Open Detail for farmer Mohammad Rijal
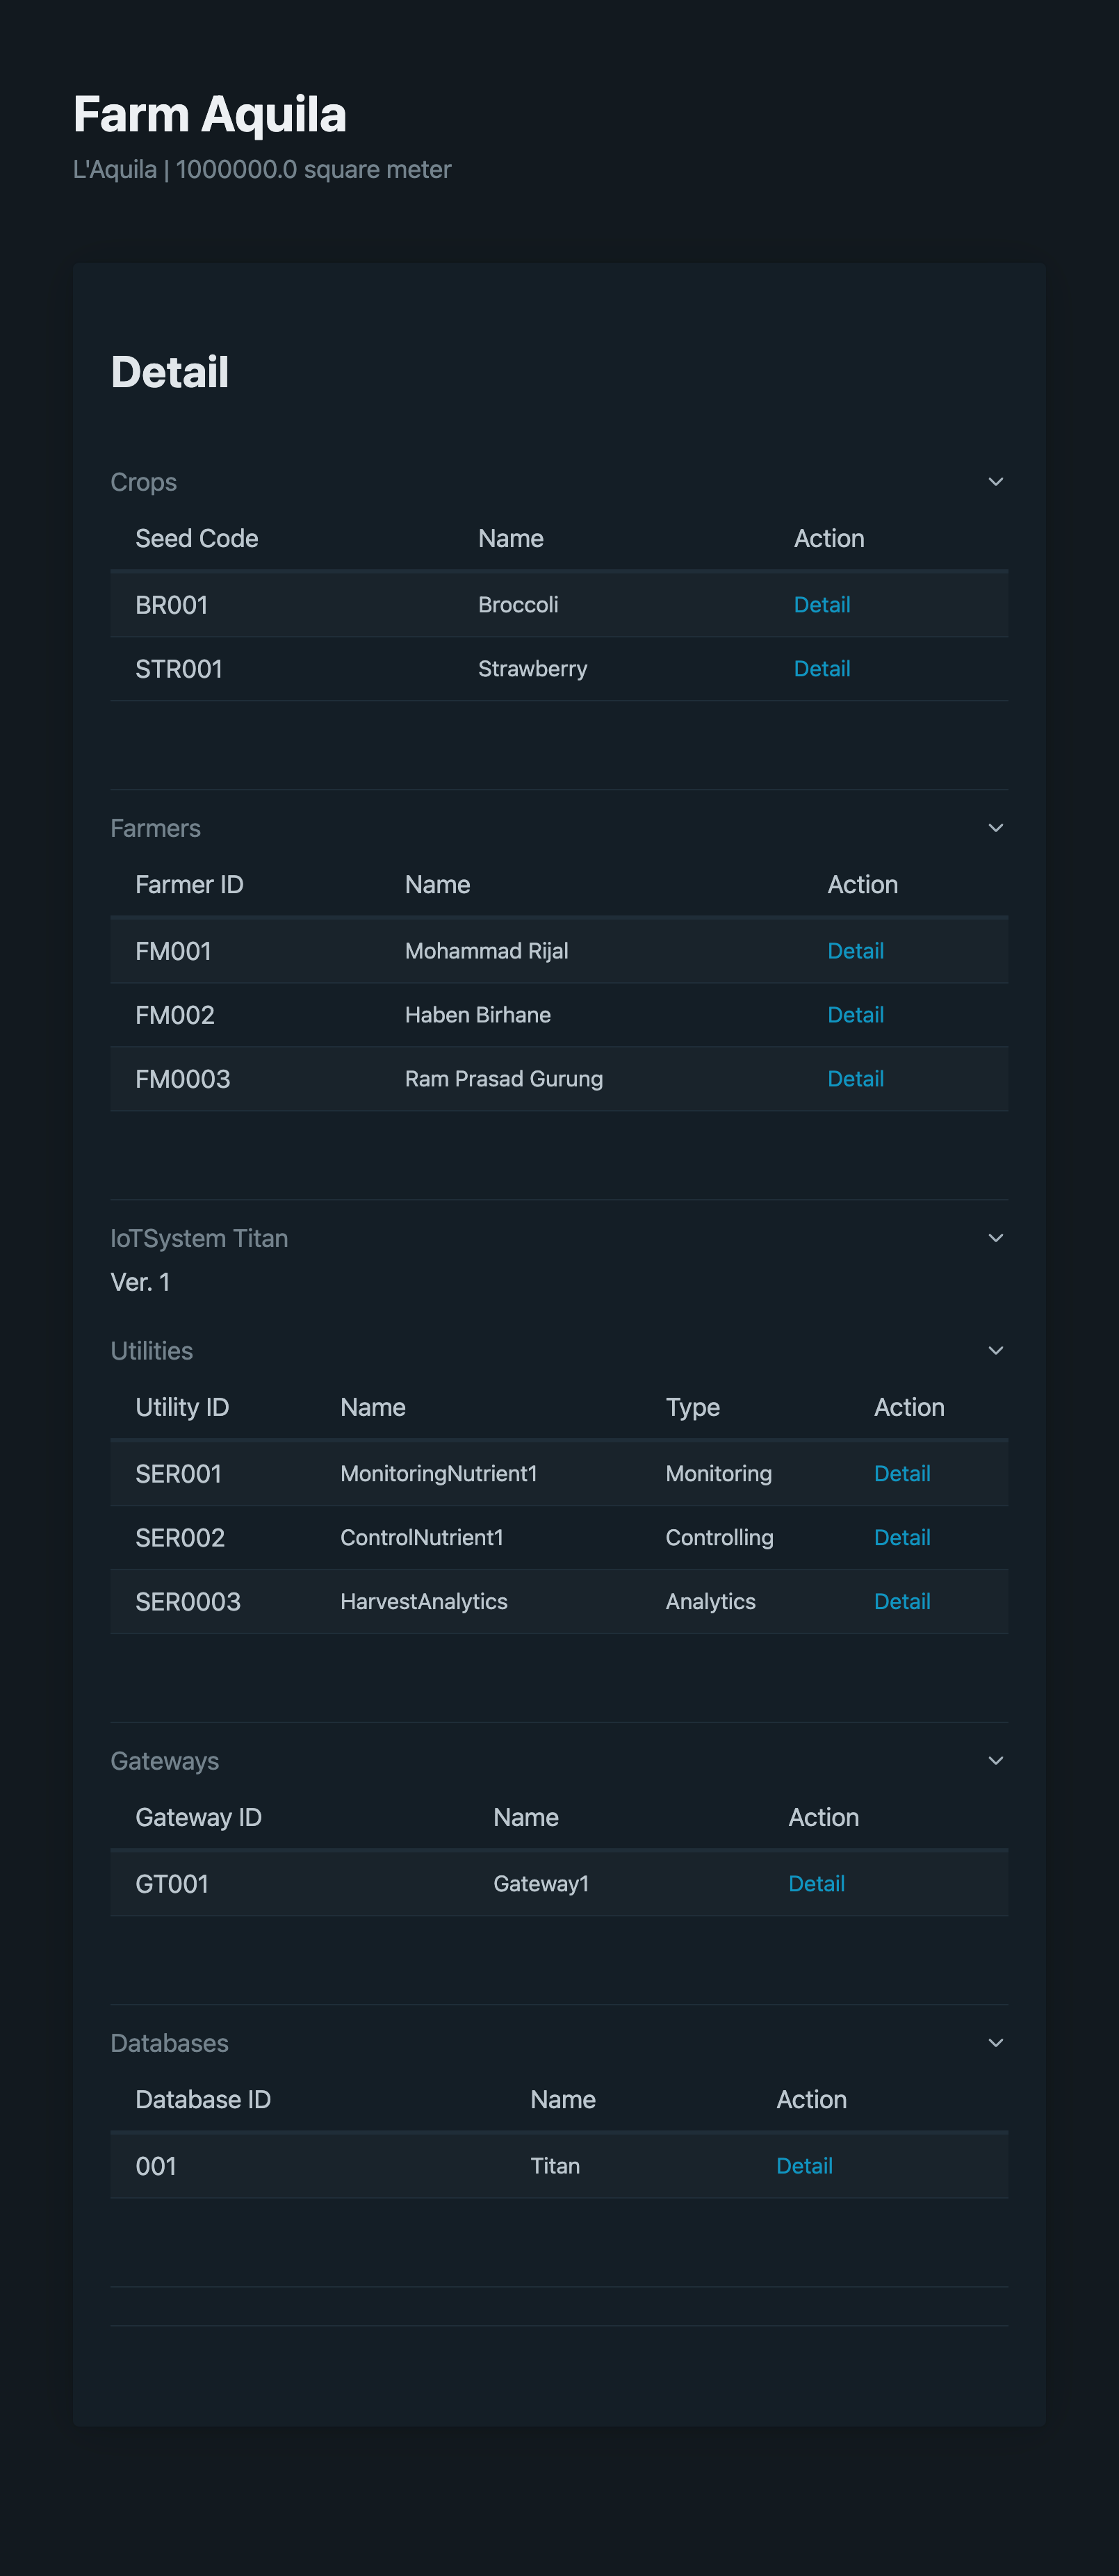 point(855,950)
